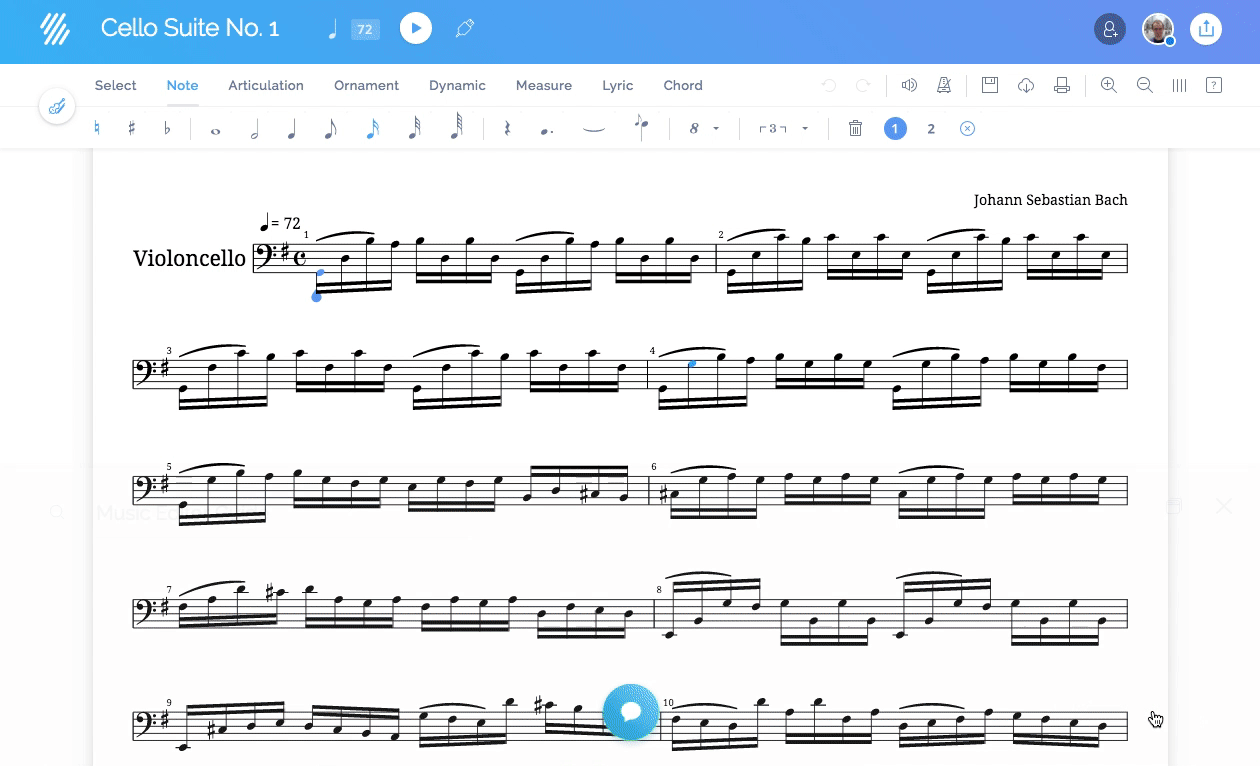Click the tempo marking above the staff
Image resolution: width=1260 pixels, height=766 pixels.
point(280,223)
